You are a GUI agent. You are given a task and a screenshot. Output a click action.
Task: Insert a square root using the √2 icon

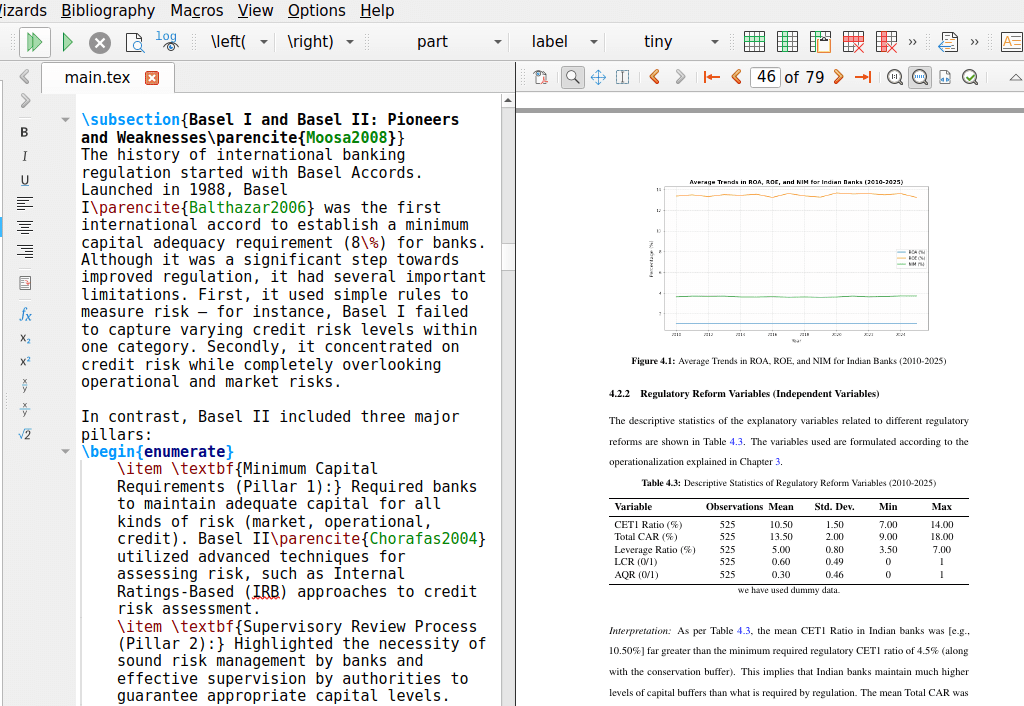click(x=25, y=434)
